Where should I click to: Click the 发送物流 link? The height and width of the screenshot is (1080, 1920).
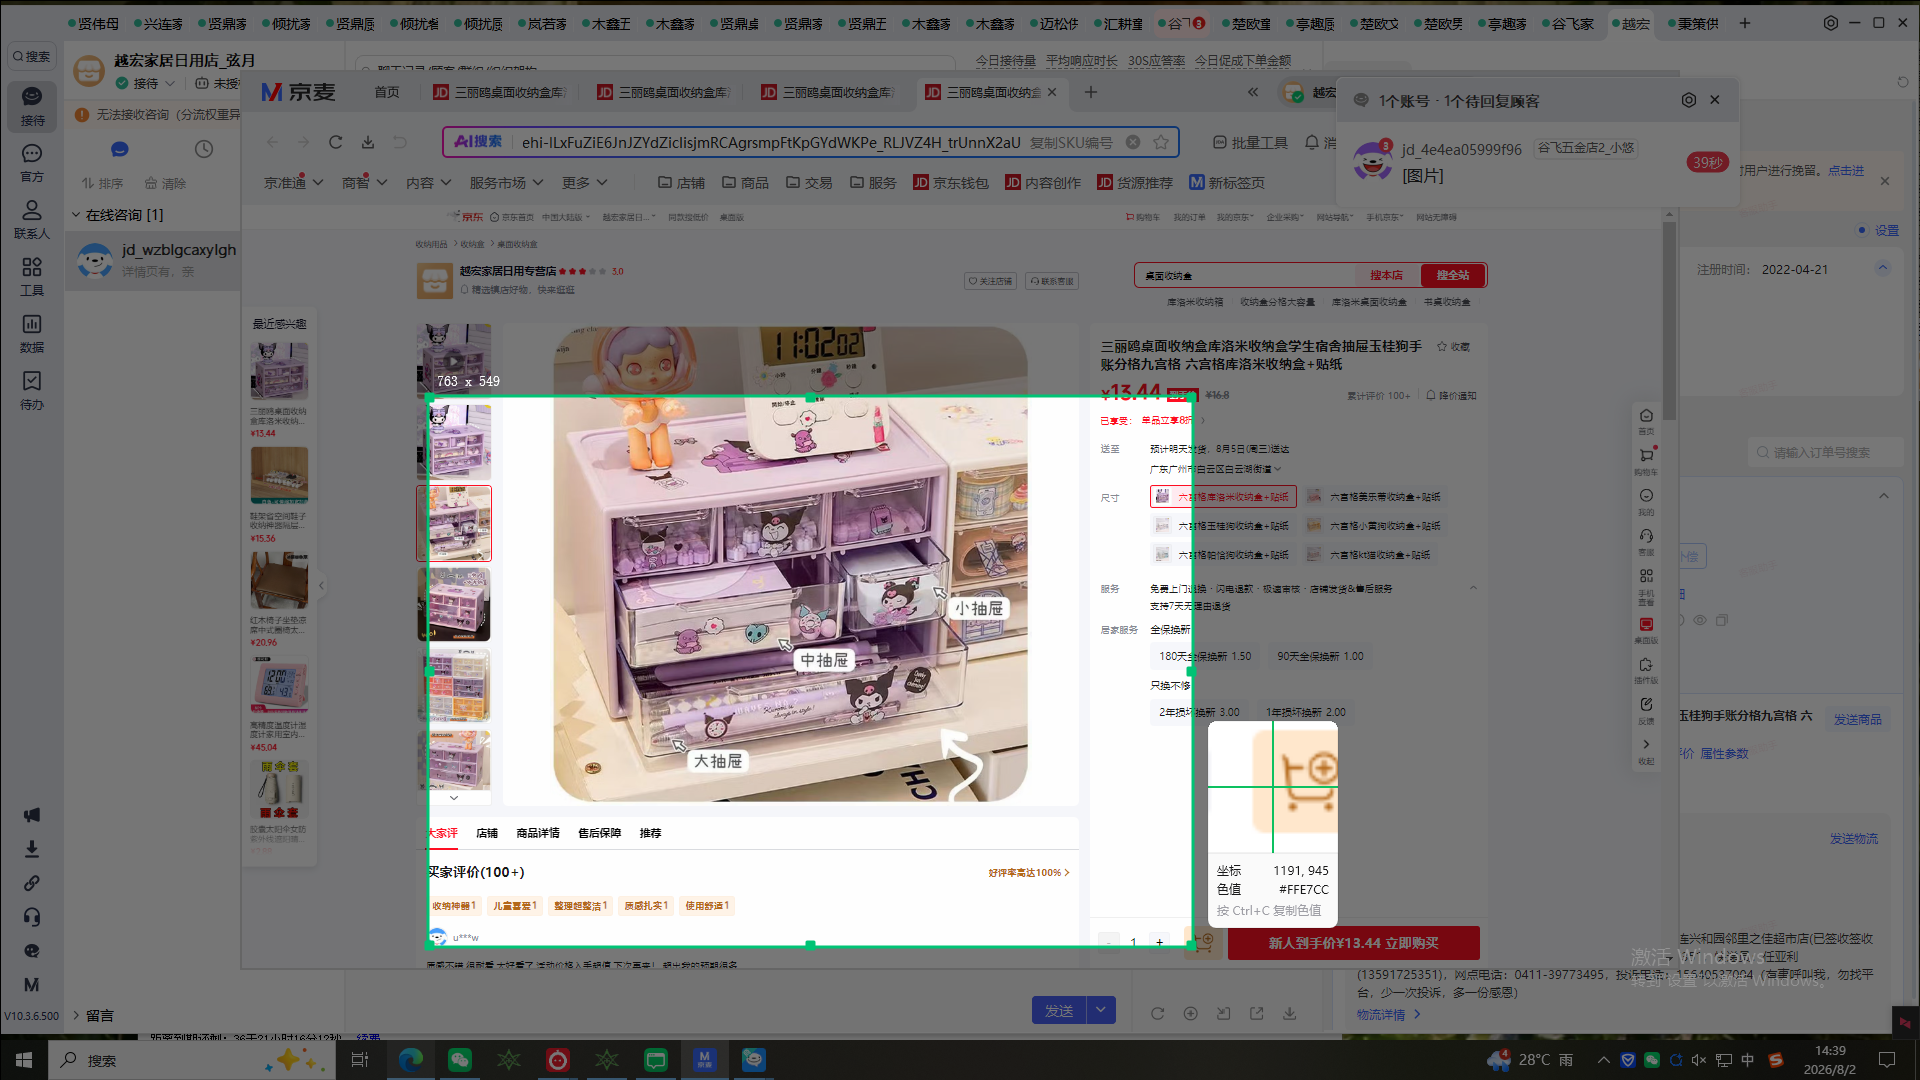[x=1853, y=839]
